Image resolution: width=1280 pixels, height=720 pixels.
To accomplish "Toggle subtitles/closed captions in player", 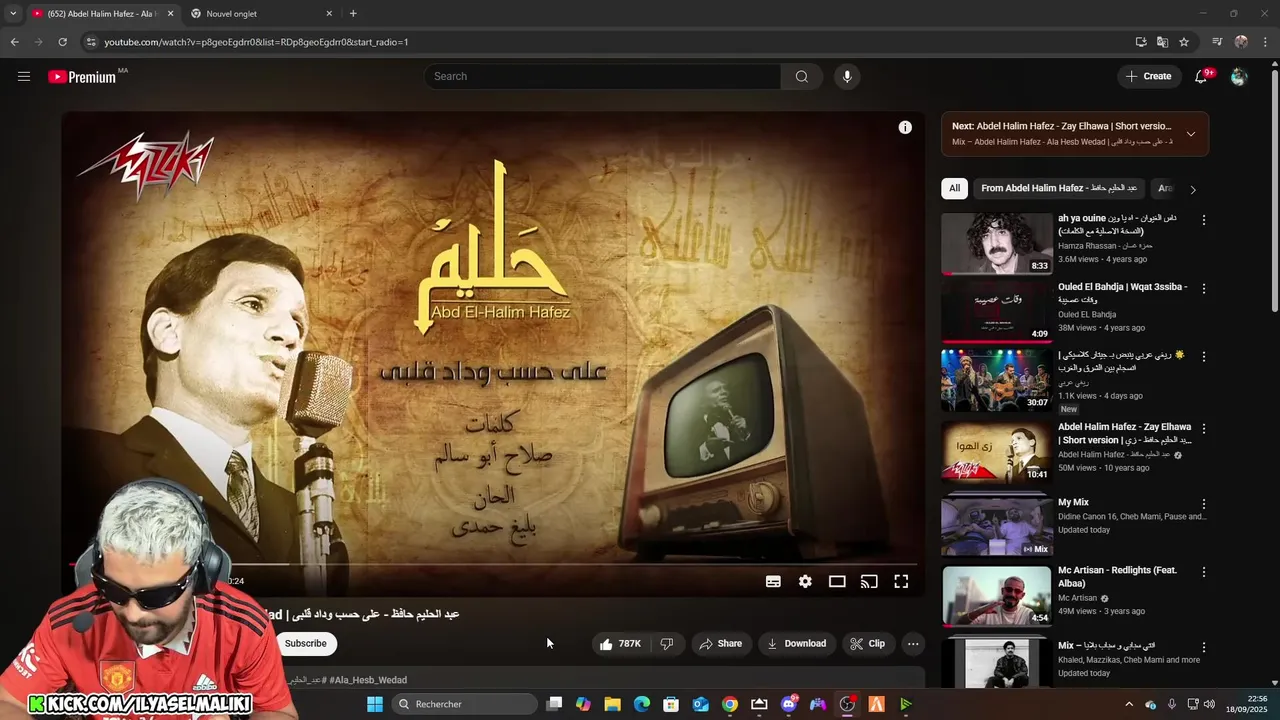I will [x=773, y=581].
